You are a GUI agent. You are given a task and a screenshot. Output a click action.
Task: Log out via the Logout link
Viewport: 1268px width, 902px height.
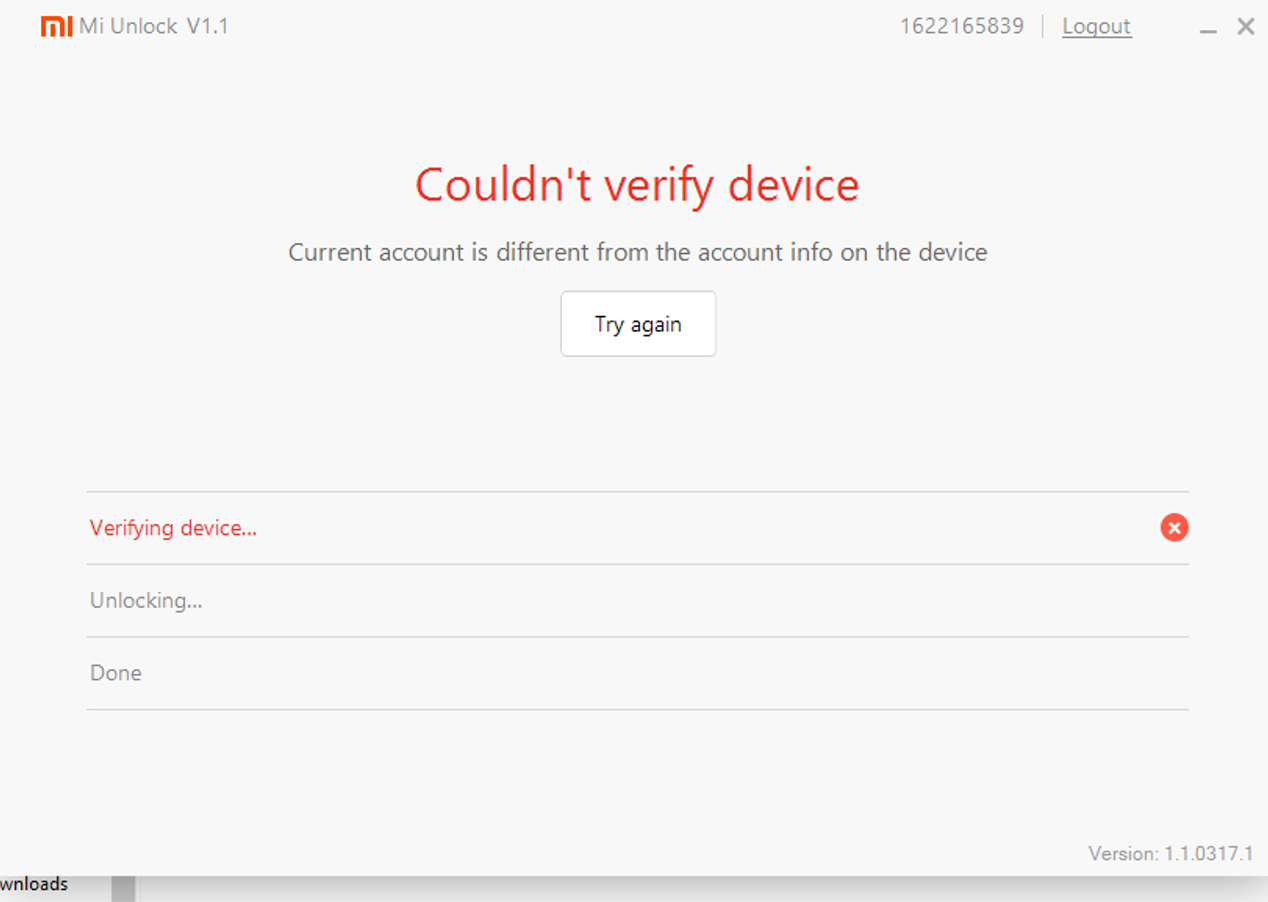(1096, 27)
